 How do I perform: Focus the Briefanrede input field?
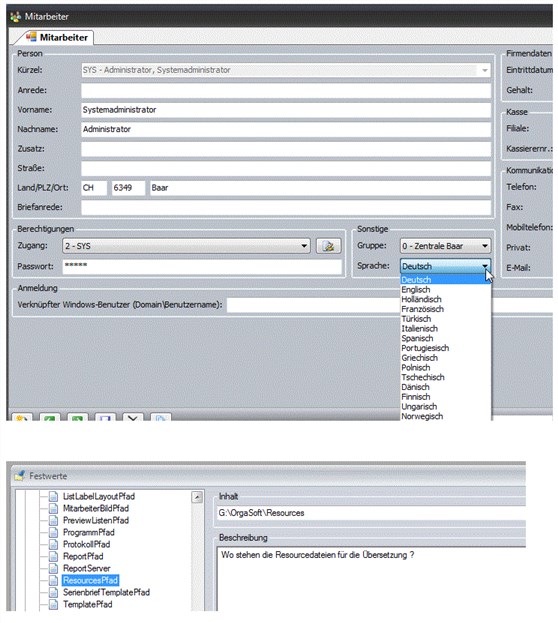(x=286, y=207)
